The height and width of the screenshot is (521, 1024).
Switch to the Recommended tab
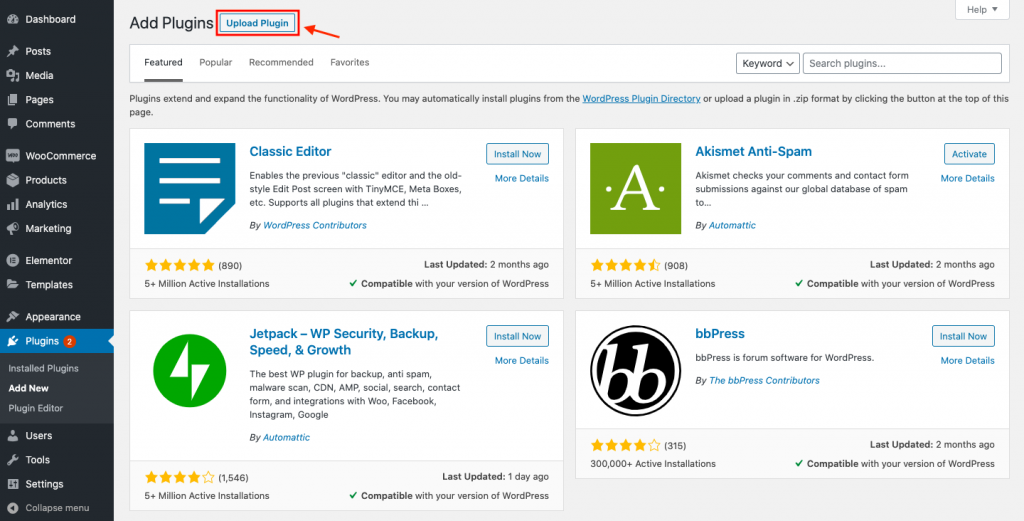(x=281, y=63)
